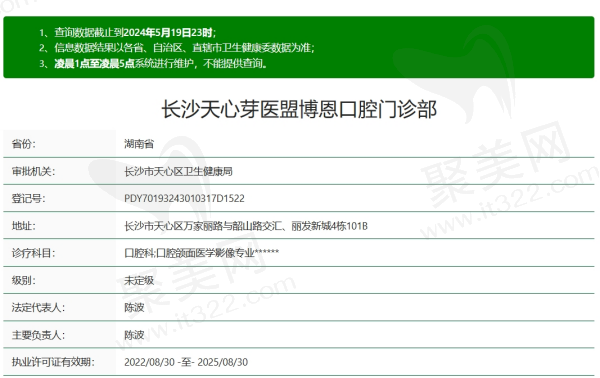This screenshot has height=378, width=600.
Task: Select 陈波 in the 主要负责人 row
Action: (134, 335)
